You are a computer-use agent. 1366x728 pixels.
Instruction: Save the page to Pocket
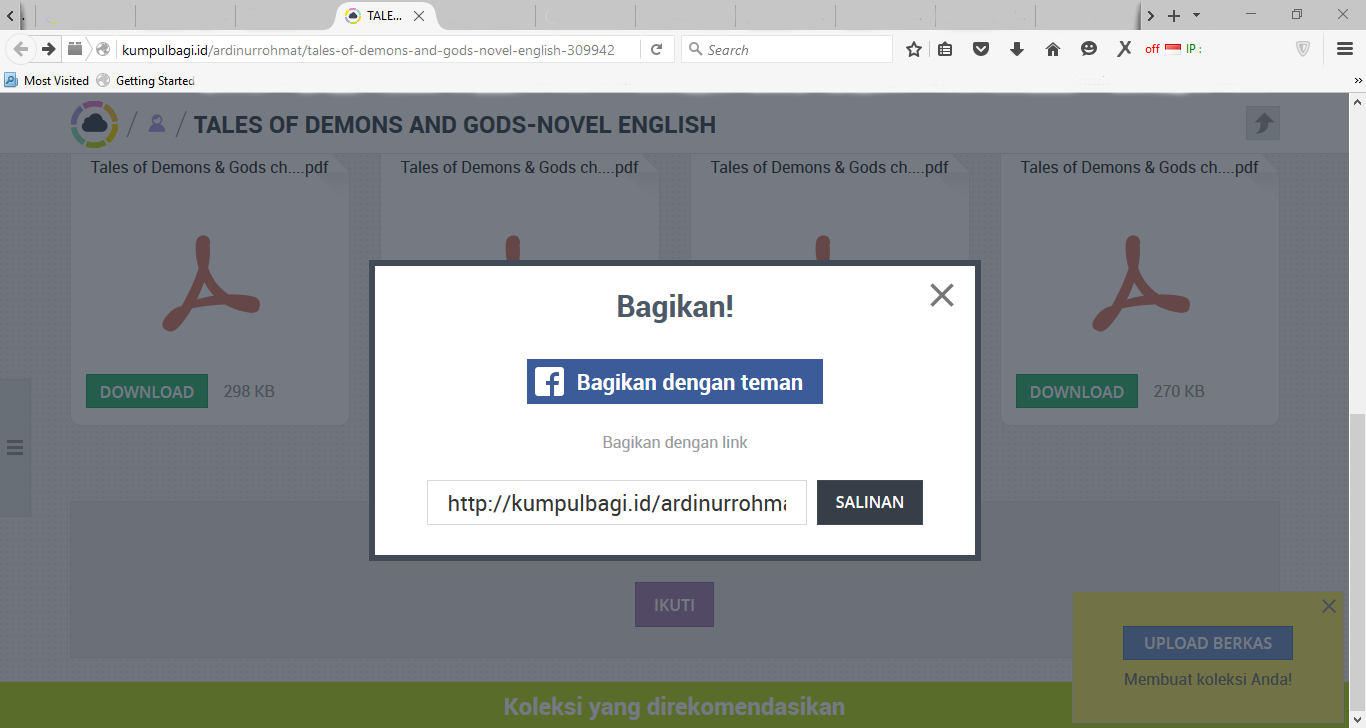pos(981,49)
